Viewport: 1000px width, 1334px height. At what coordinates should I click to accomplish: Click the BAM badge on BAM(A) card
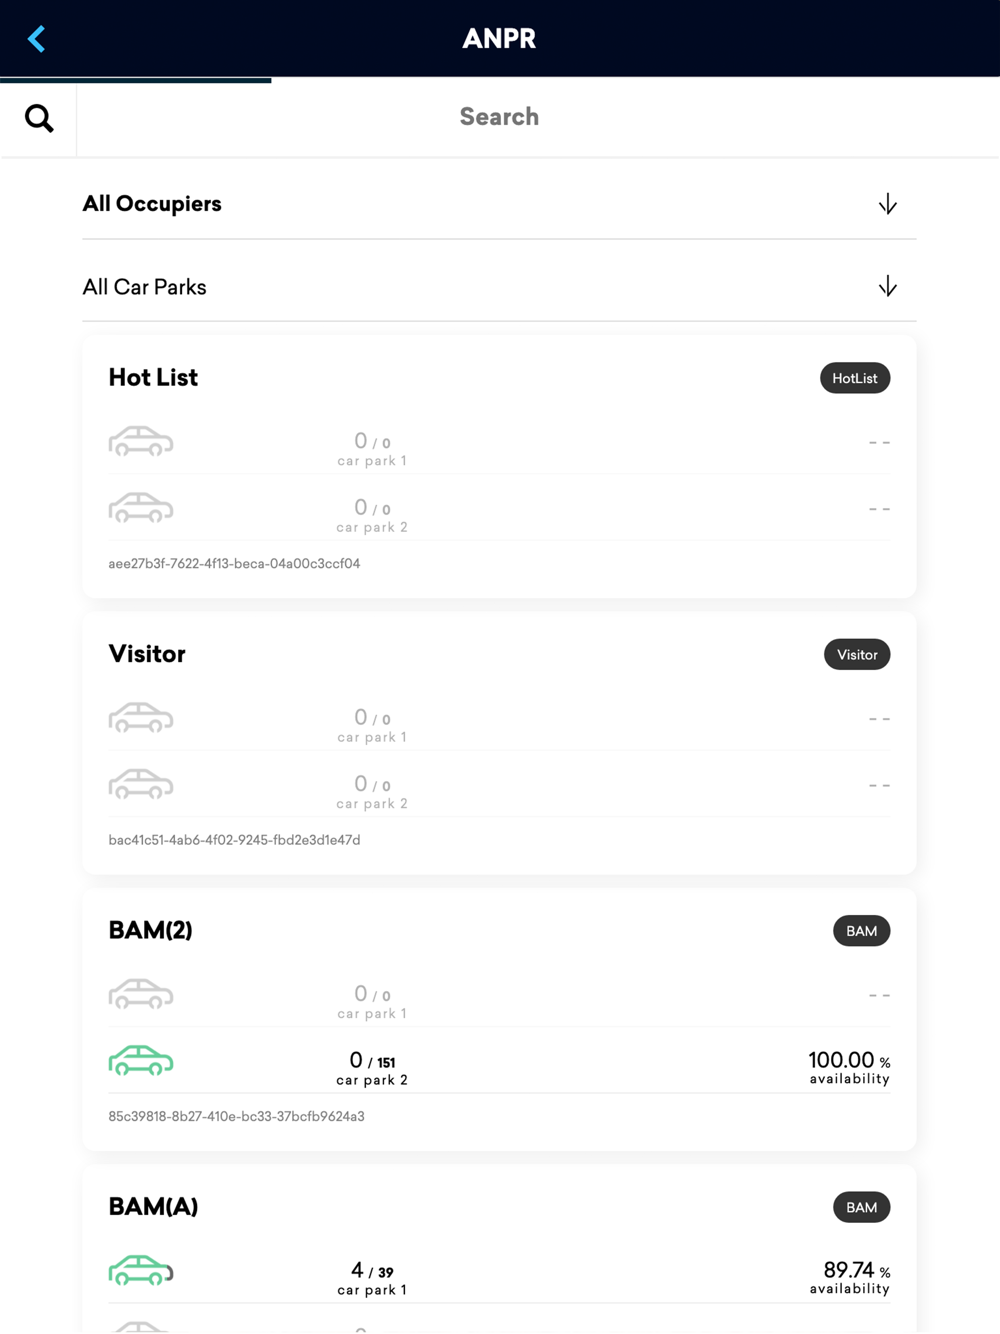pos(861,1207)
